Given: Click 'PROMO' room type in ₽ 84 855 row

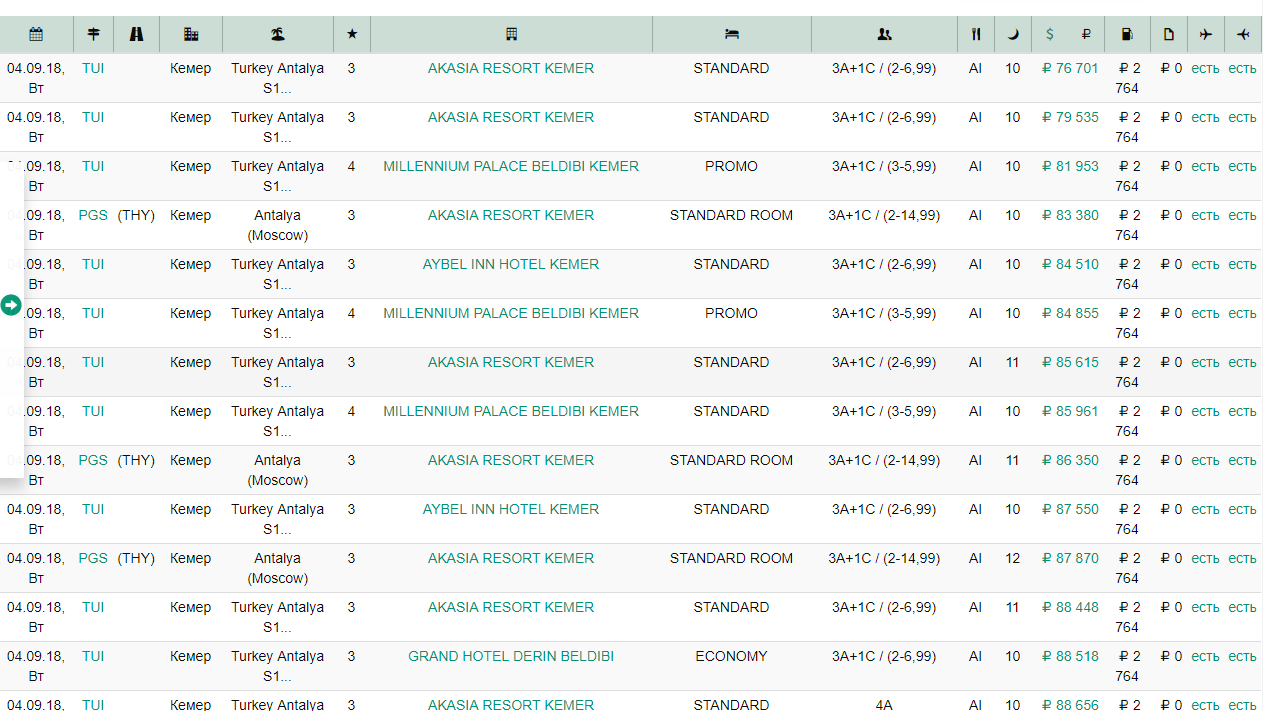Looking at the screenshot, I should click(x=731, y=313).
